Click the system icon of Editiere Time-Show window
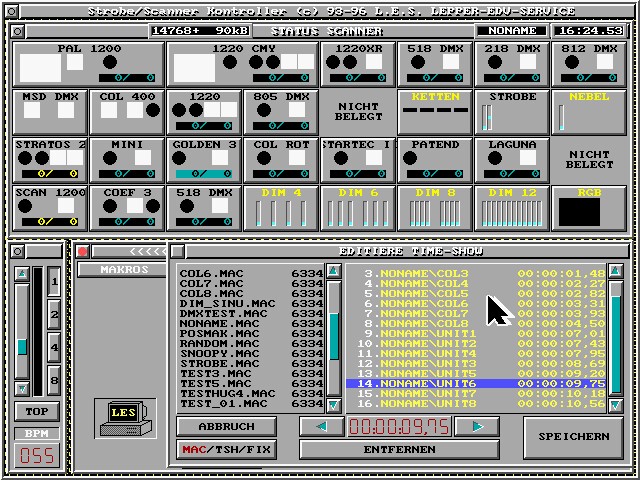 point(177,251)
